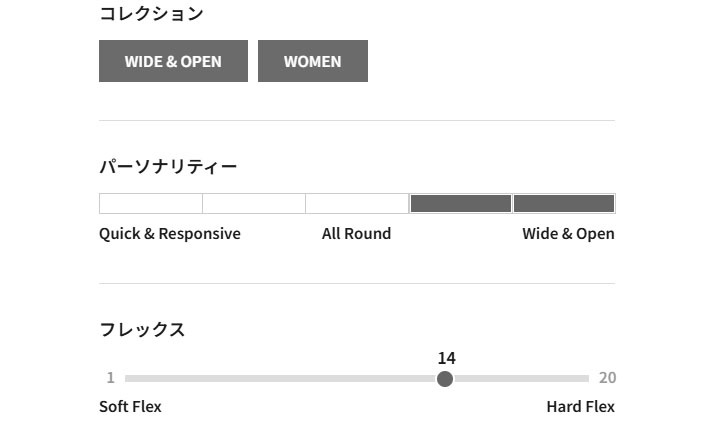Select the second personality bar segment
This screenshot has height=446, width=710.
pyautogui.click(x=254, y=204)
